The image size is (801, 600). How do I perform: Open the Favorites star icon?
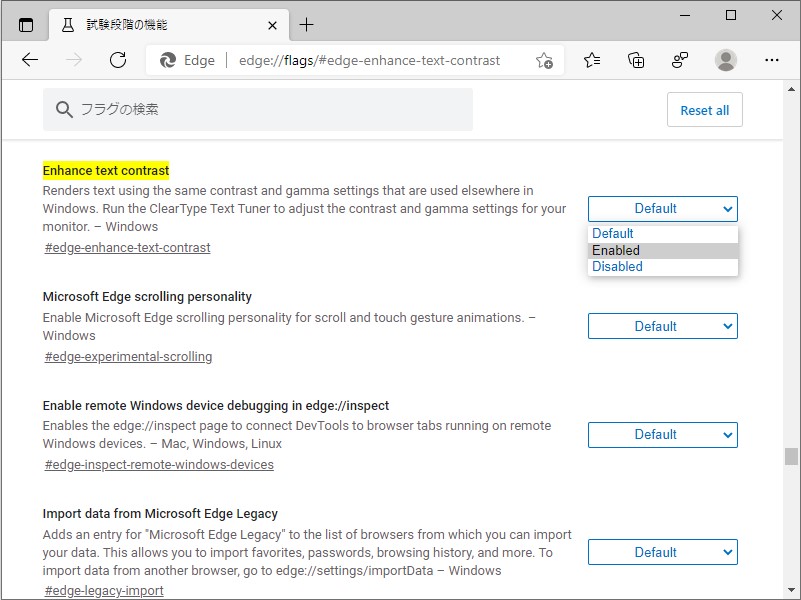pyautogui.click(x=591, y=60)
